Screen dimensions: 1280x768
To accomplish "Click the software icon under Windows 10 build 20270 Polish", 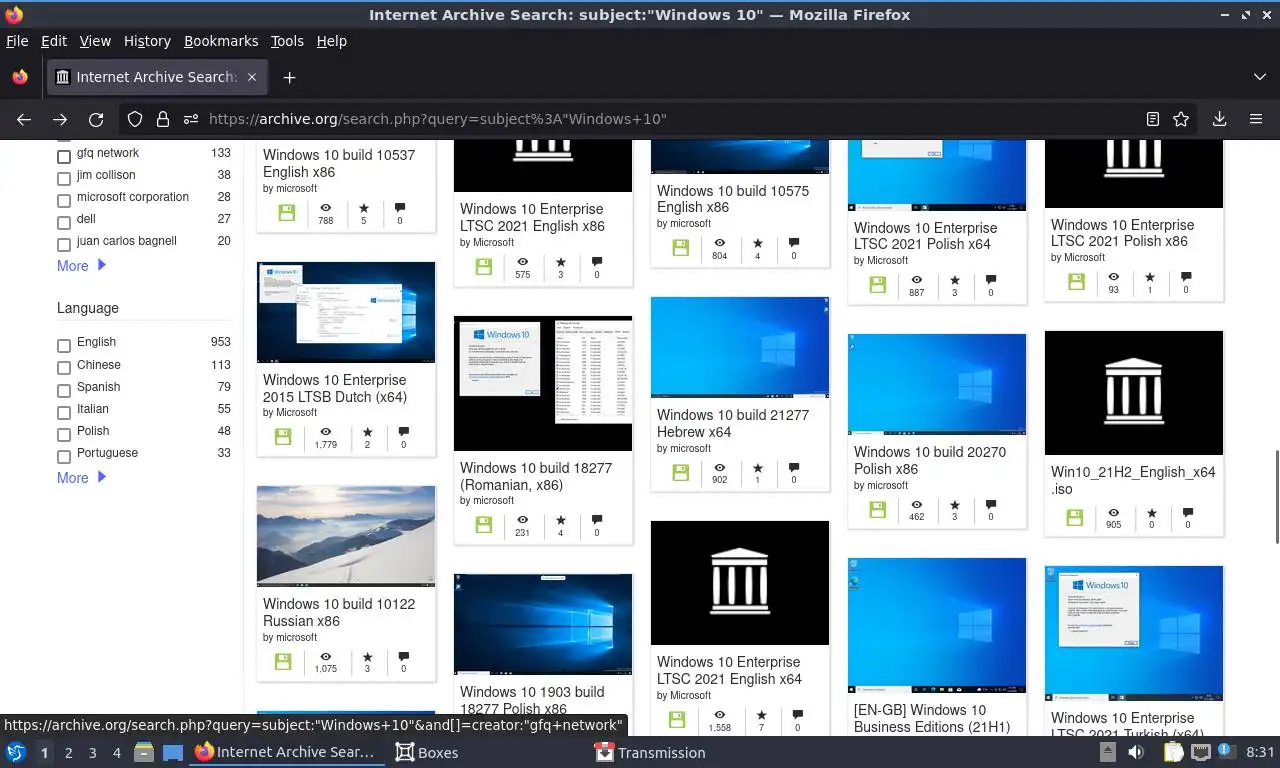I will pyautogui.click(x=878, y=510).
